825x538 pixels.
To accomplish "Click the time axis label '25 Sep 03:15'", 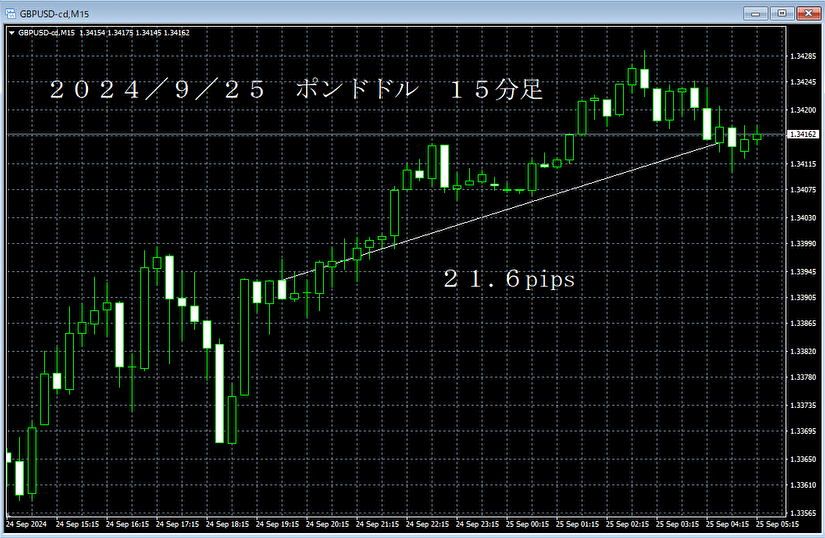I will click(677, 524).
